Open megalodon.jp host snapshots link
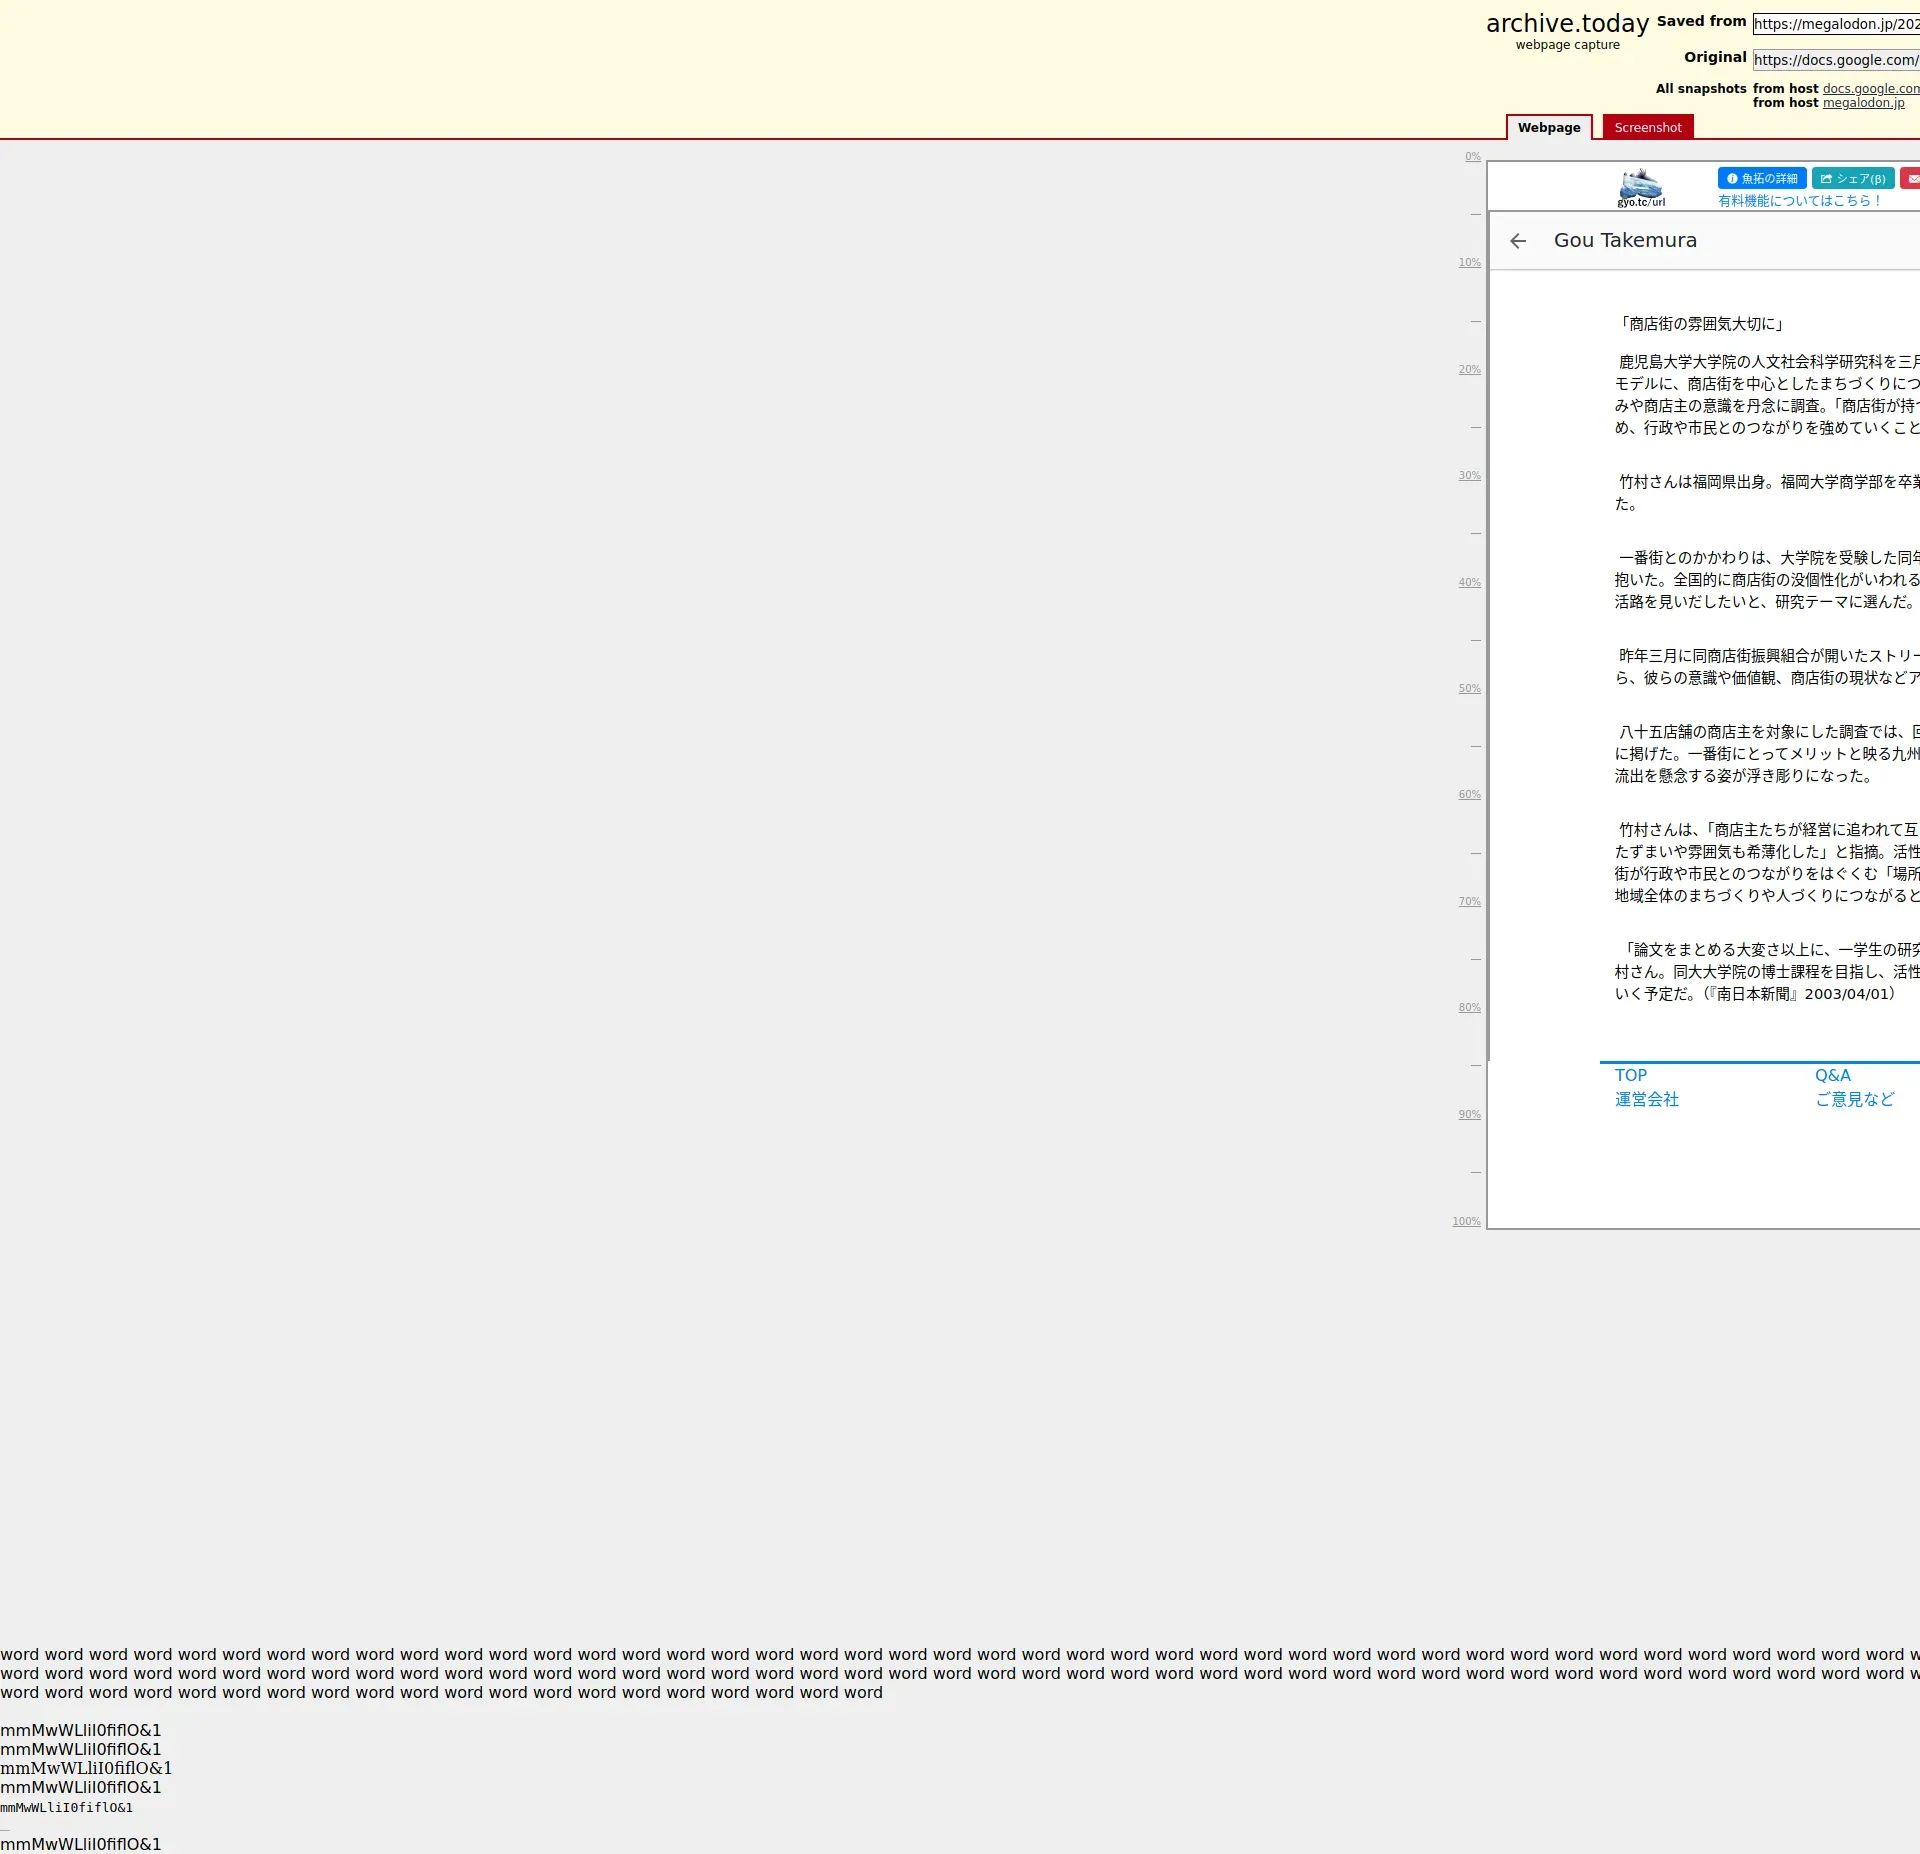The width and height of the screenshot is (1920, 1854). tap(1863, 103)
